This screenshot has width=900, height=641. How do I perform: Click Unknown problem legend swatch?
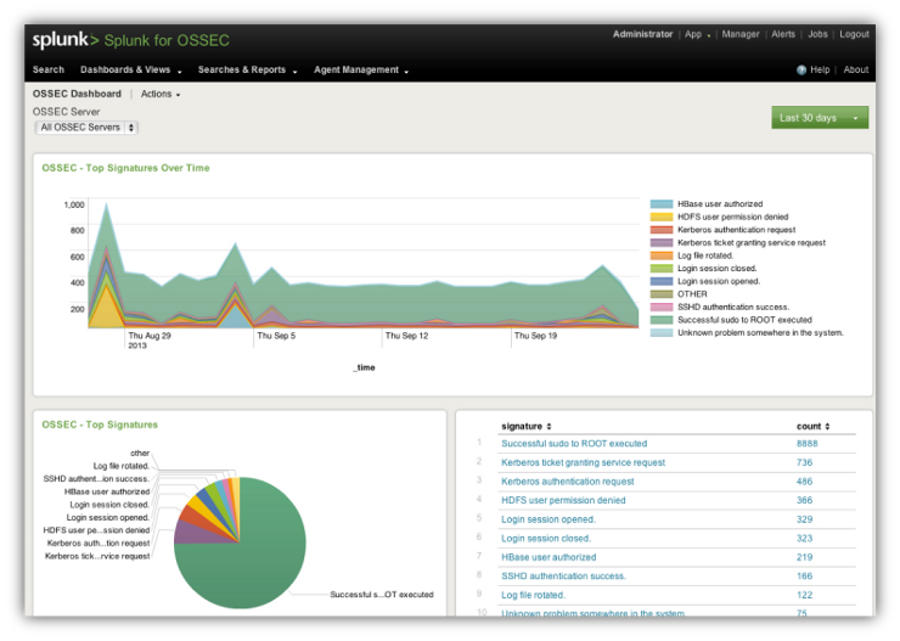(x=661, y=333)
